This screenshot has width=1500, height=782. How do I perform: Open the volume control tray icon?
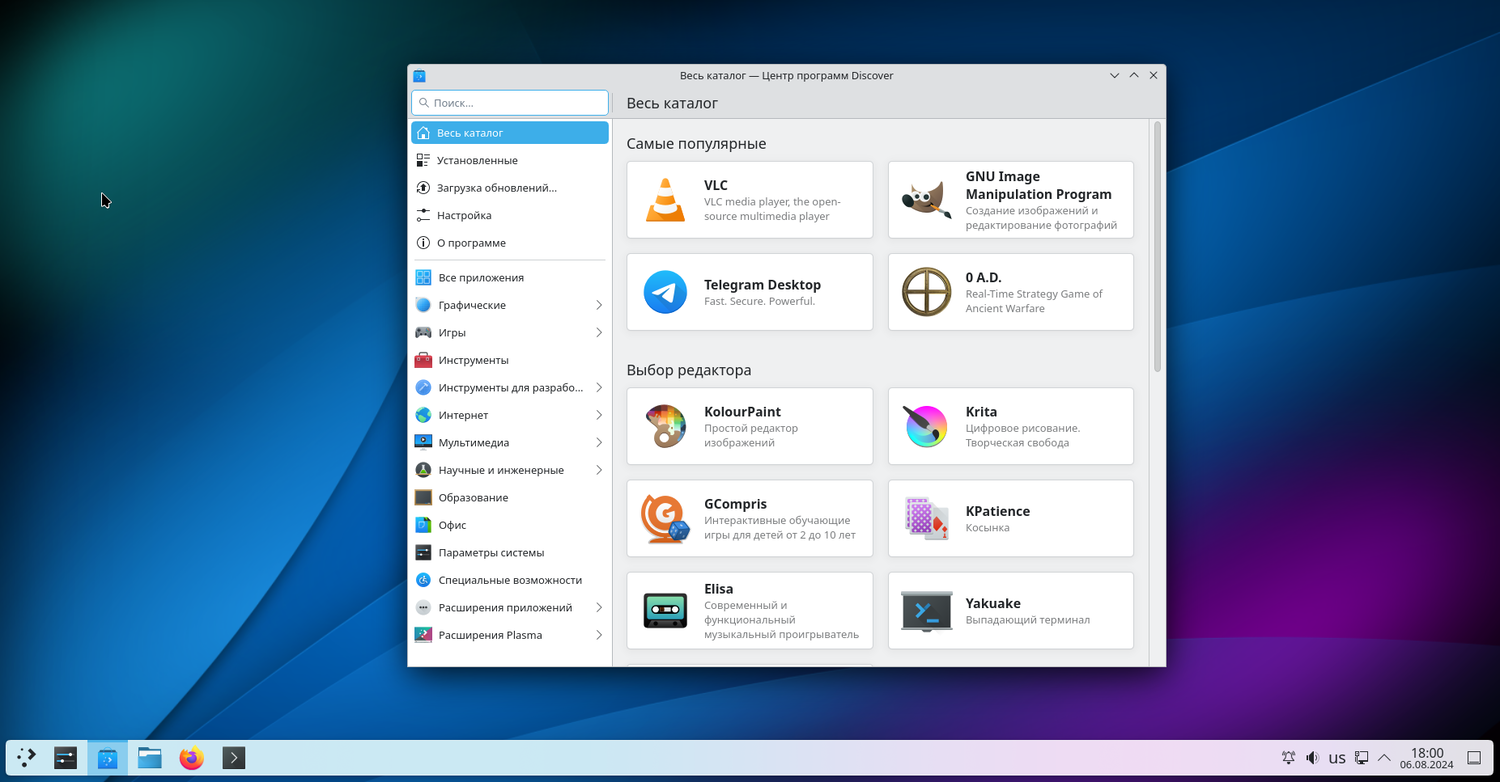pos(1312,758)
